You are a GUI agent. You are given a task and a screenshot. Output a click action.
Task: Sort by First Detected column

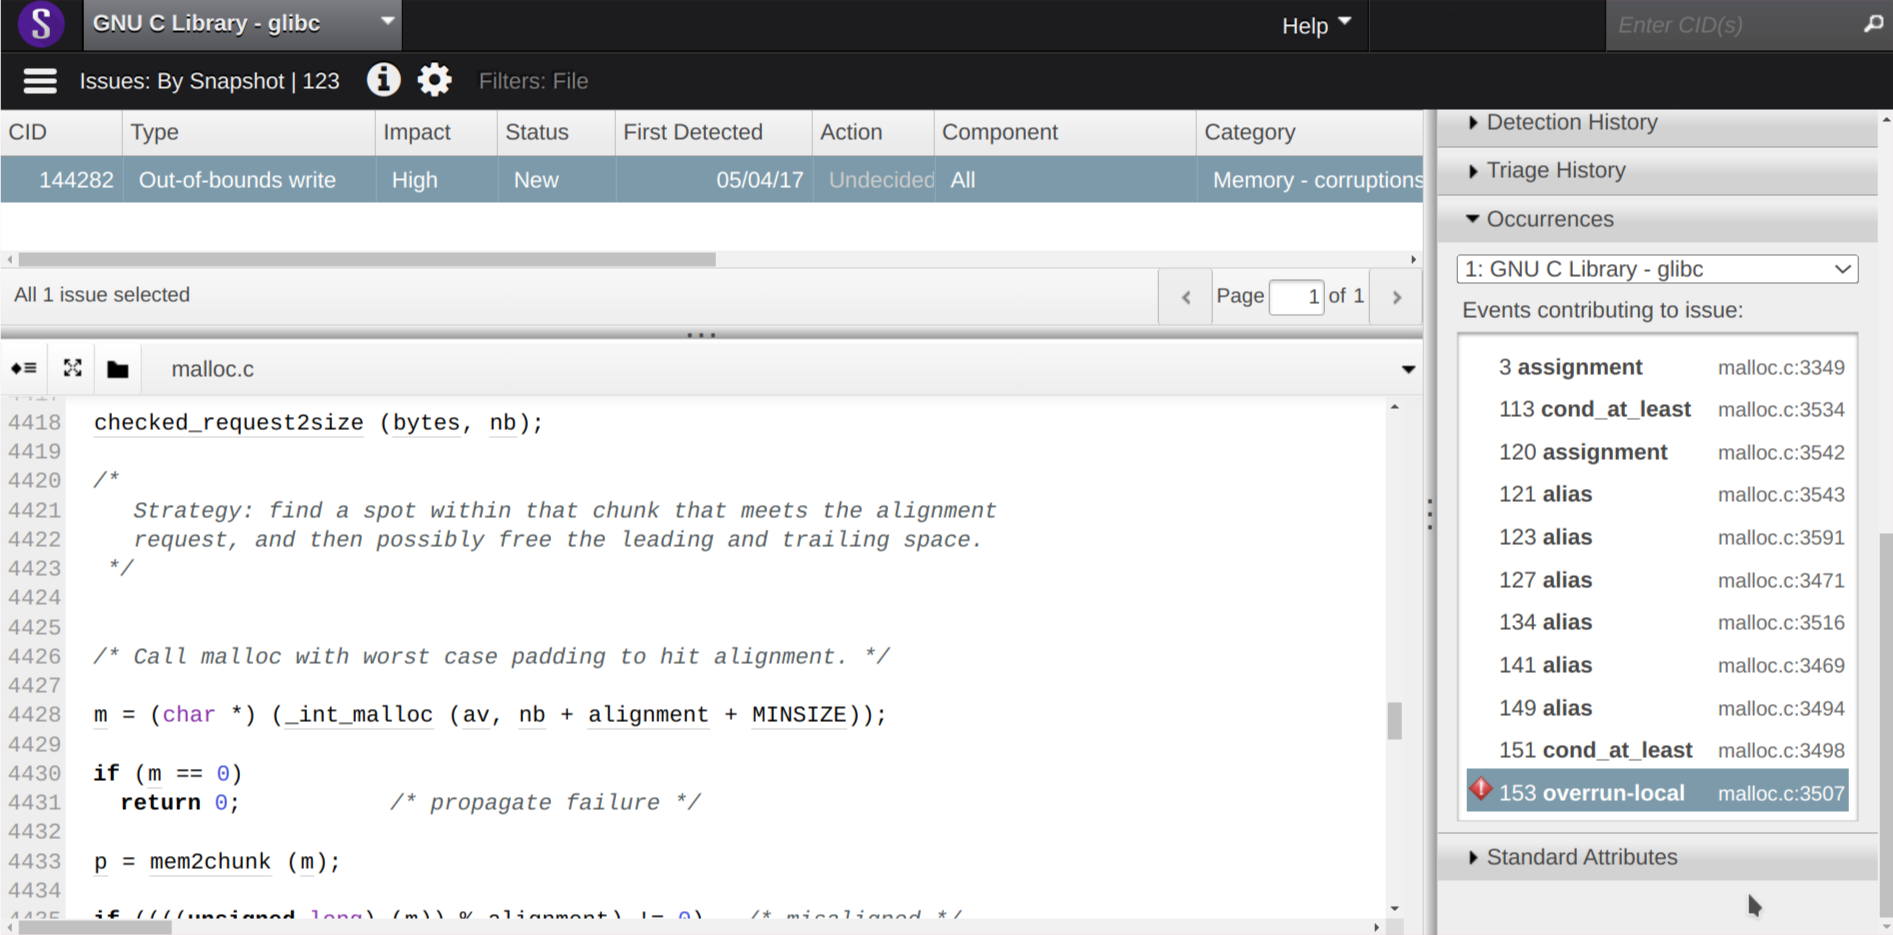[713, 132]
